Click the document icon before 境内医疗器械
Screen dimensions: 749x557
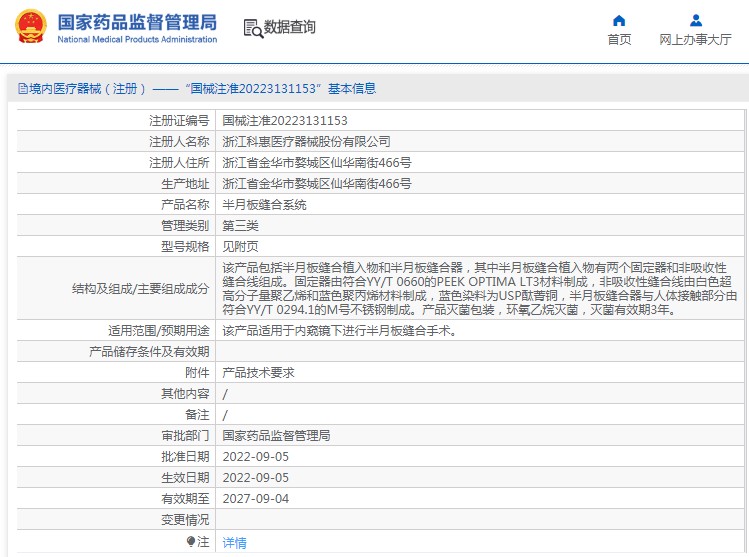(x=22, y=88)
